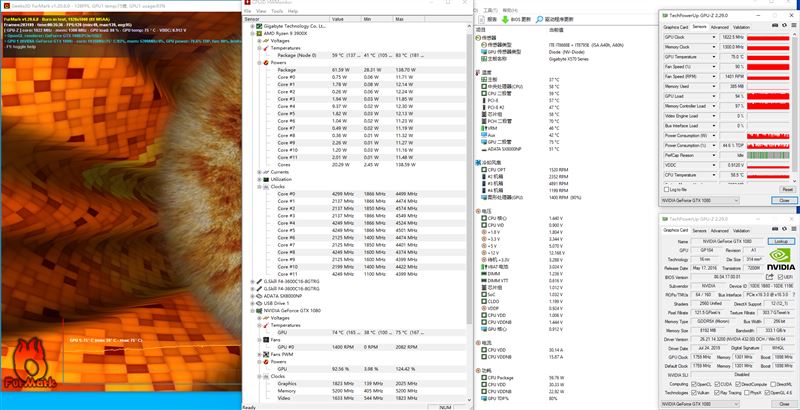Toggle the Log to file checkbox in GPU-Z
Image resolution: width=800 pixels, height=410 pixels.
pyautogui.click(x=665, y=189)
